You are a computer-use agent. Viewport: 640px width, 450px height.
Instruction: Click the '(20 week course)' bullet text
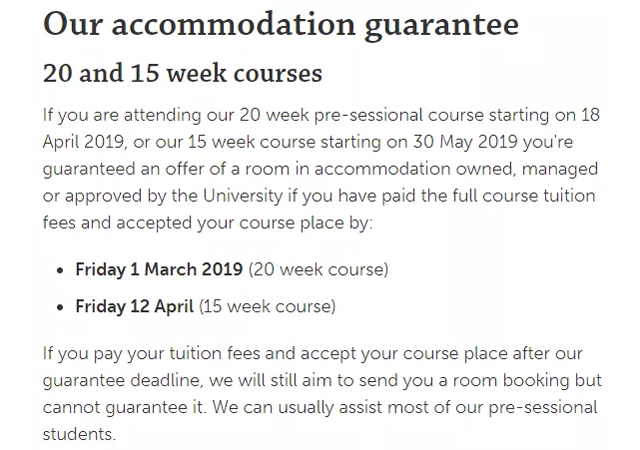tap(318, 269)
